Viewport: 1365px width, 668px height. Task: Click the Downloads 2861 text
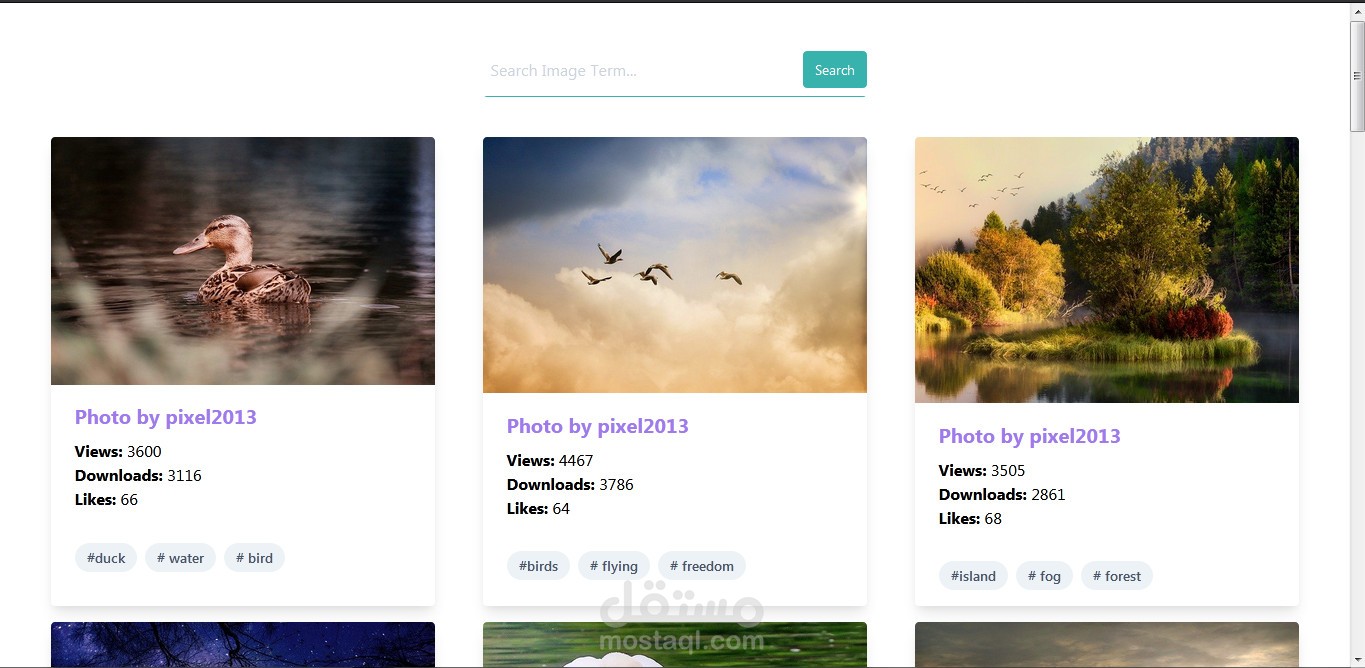1002,495
